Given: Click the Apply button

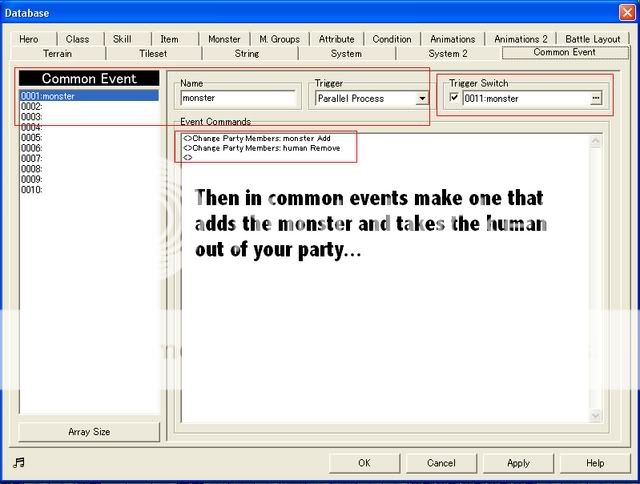Looking at the screenshot, I should pos(518,463).
